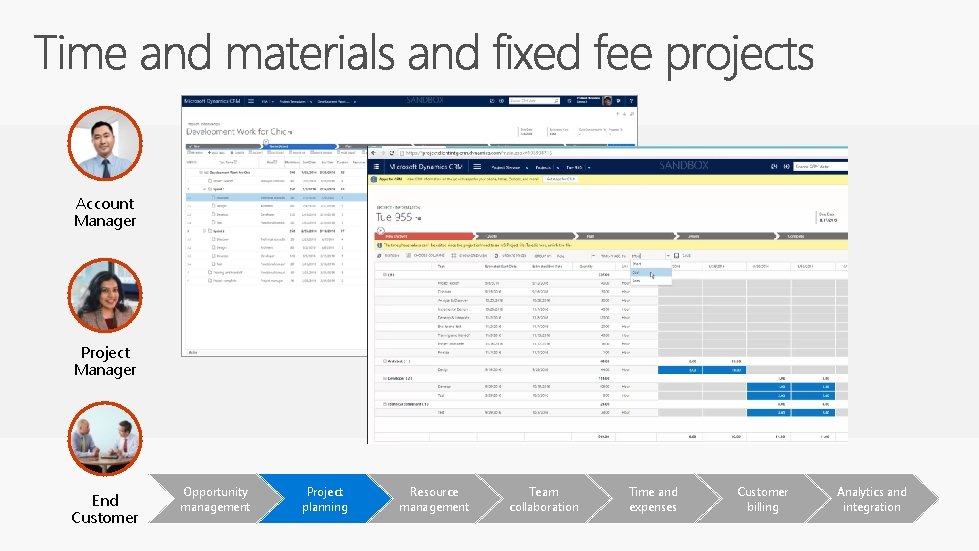
Task: Click the Choose Columns button
Action: (425, 256)
